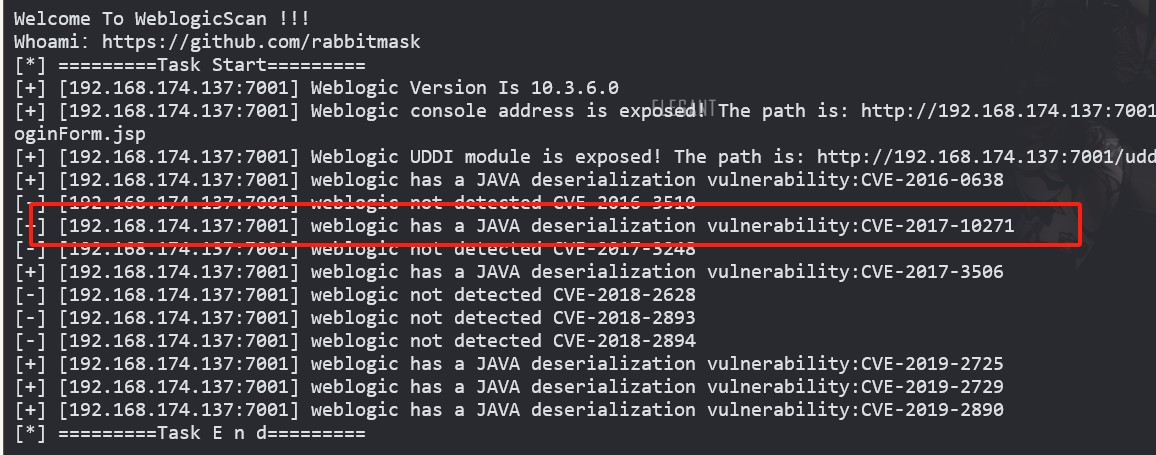Click the CVE-2019-2729 vulnerability text
The height and width of the screenshot is (455, 1156).
click(932, 387)
